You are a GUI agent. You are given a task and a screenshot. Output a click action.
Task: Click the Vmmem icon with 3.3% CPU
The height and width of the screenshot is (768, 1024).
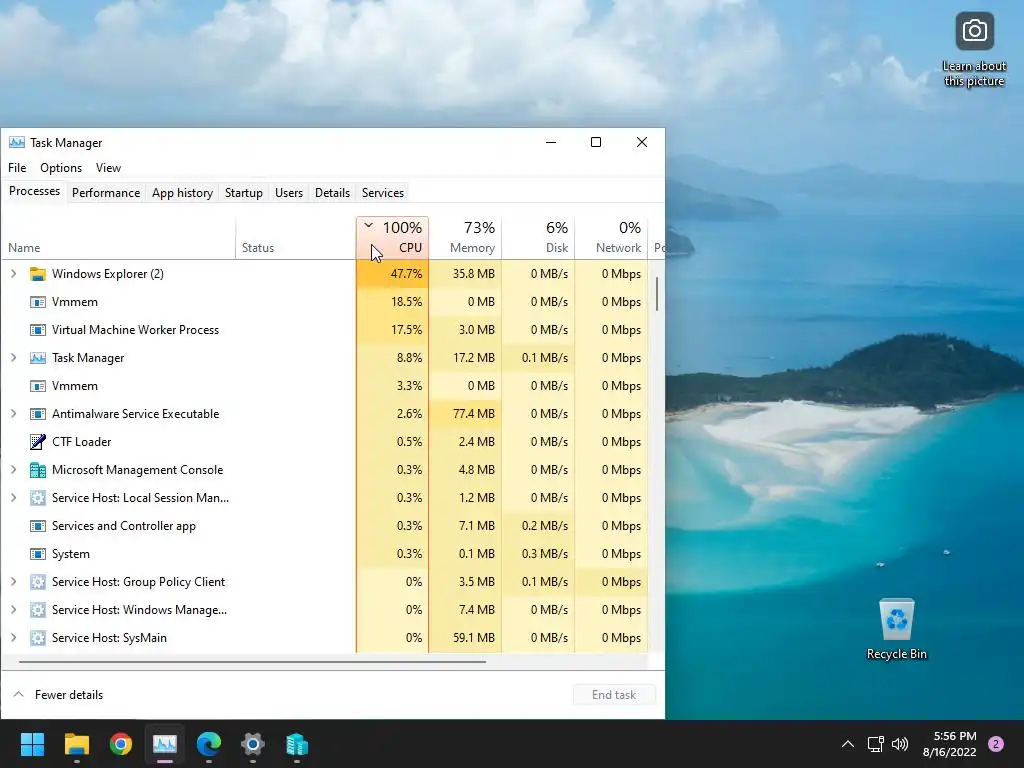point(38,386)
